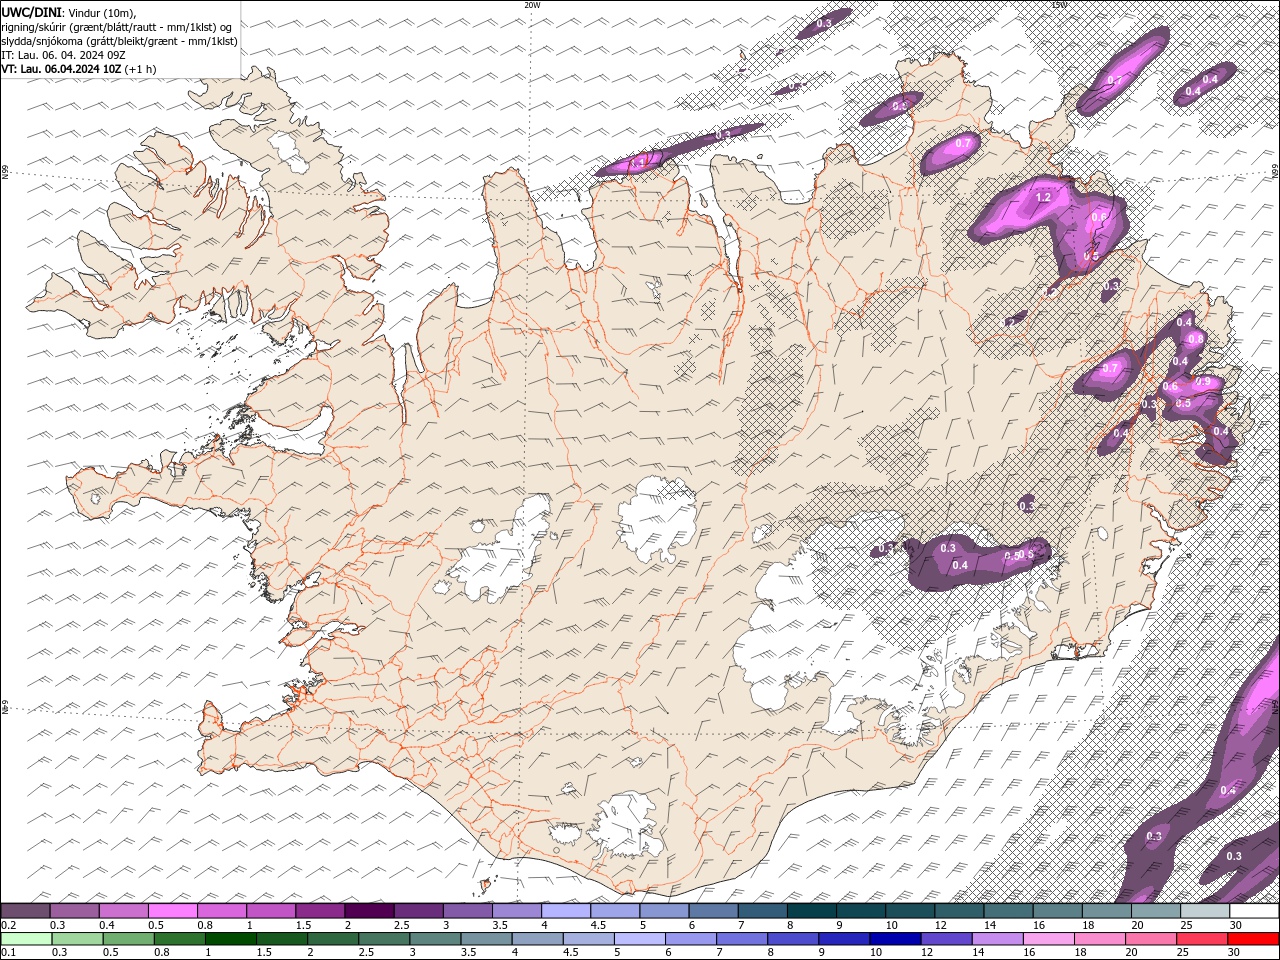Click white upper legend swatch after 30
Viewport: 1280px width, 960px height.
(x=1255, y=911)
